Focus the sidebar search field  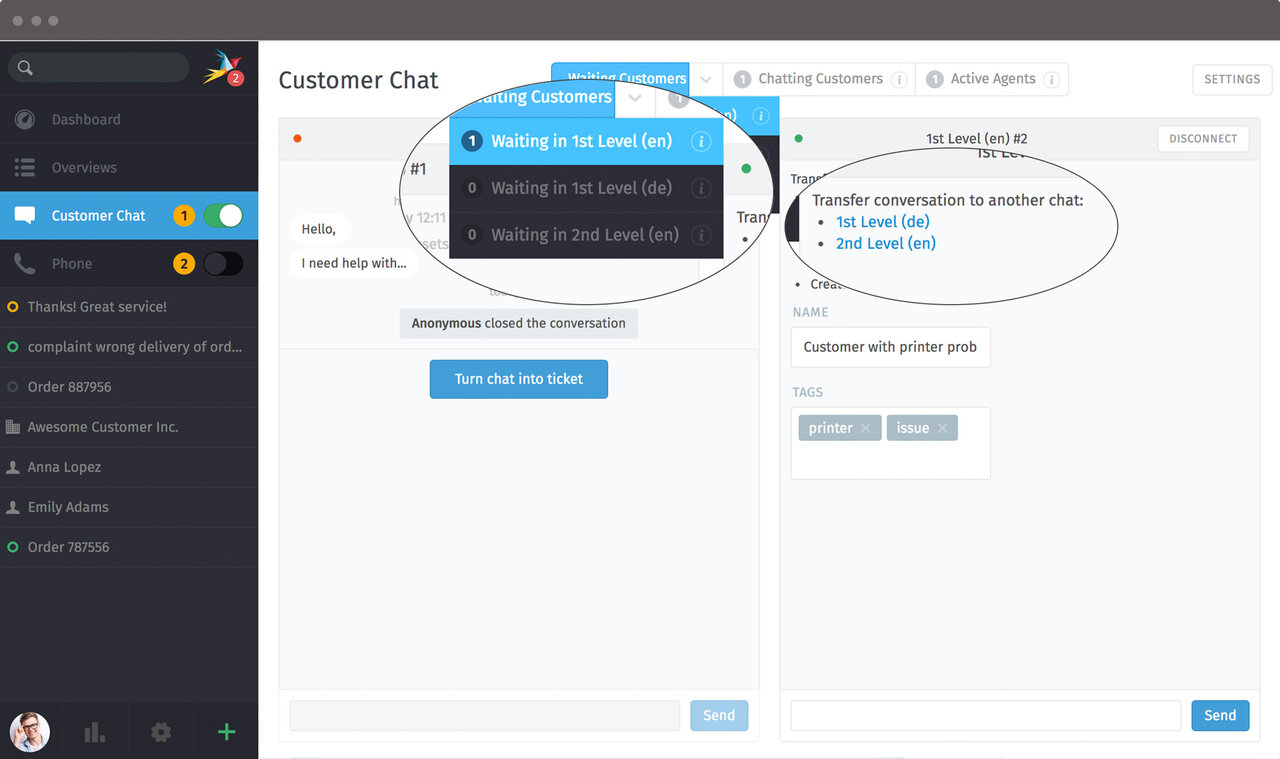tap(98, 68)
